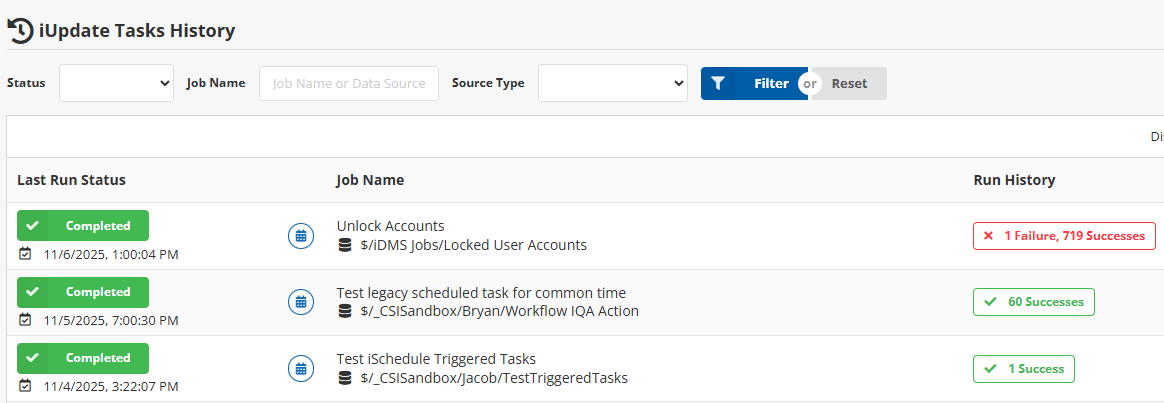Sort by Run History column header

tap(1014, 180)
